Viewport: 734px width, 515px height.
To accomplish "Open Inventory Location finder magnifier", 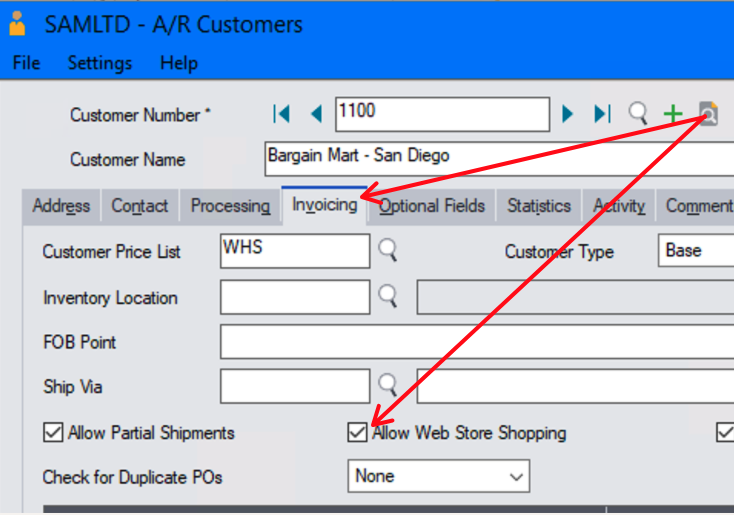I will pos(387,296).
